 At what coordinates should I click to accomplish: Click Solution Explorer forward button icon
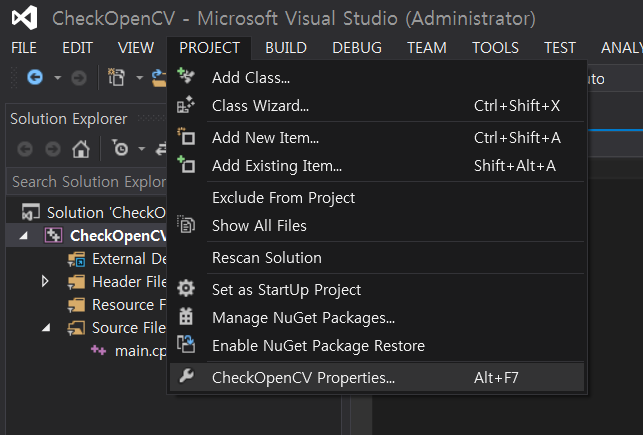pyautogui.click(x=53, y=149)
